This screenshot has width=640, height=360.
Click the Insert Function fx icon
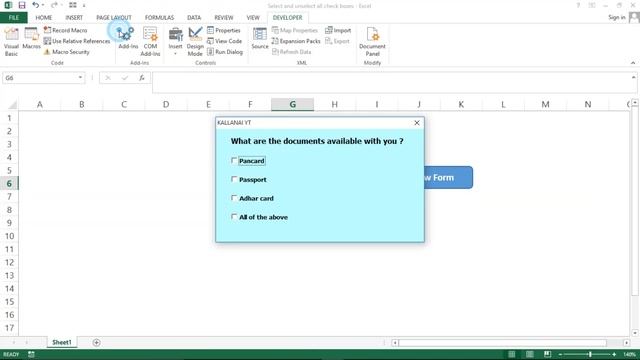click(142, 78)
